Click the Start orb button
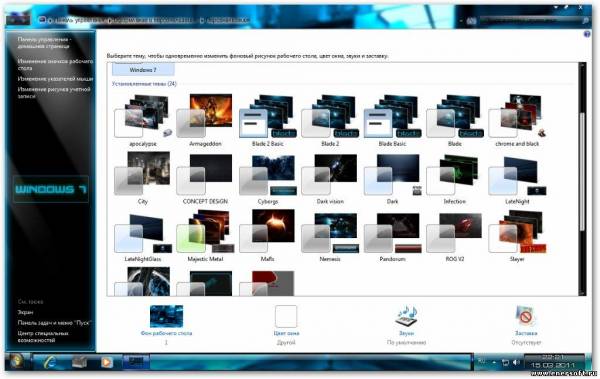Screen dimensions: 600x379 (x=16, y=361)
